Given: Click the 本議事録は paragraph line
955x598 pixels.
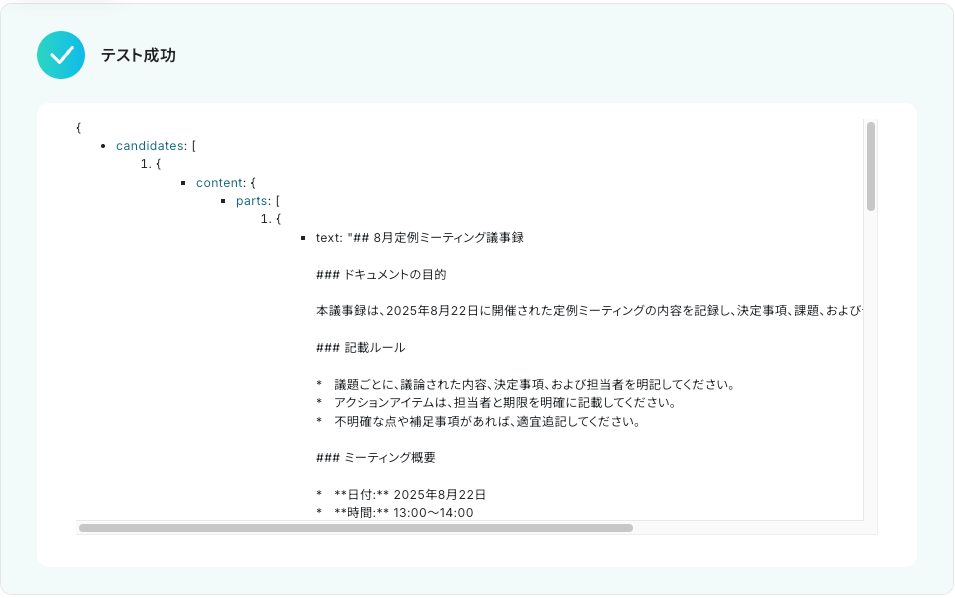Looking at the screenshot, I should (589, 311).
